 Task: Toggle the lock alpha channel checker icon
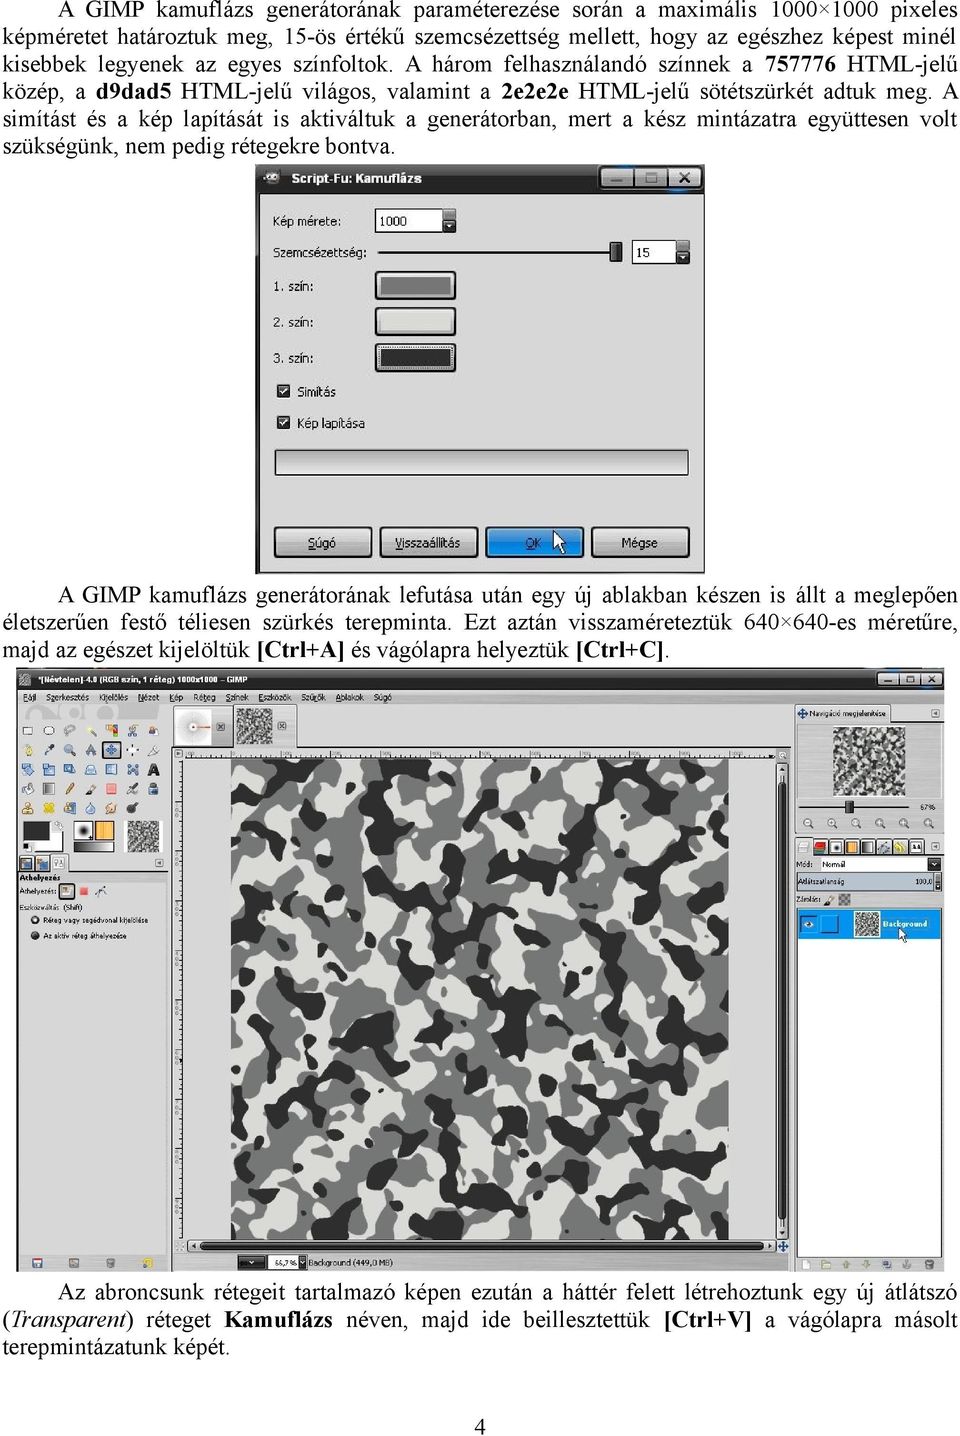click(844, 900)
